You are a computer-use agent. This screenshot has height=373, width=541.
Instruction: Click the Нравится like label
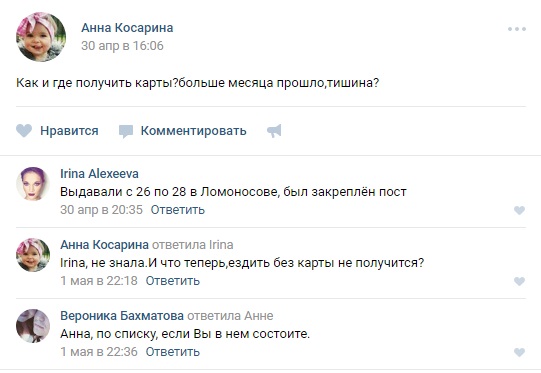(69, 131)
